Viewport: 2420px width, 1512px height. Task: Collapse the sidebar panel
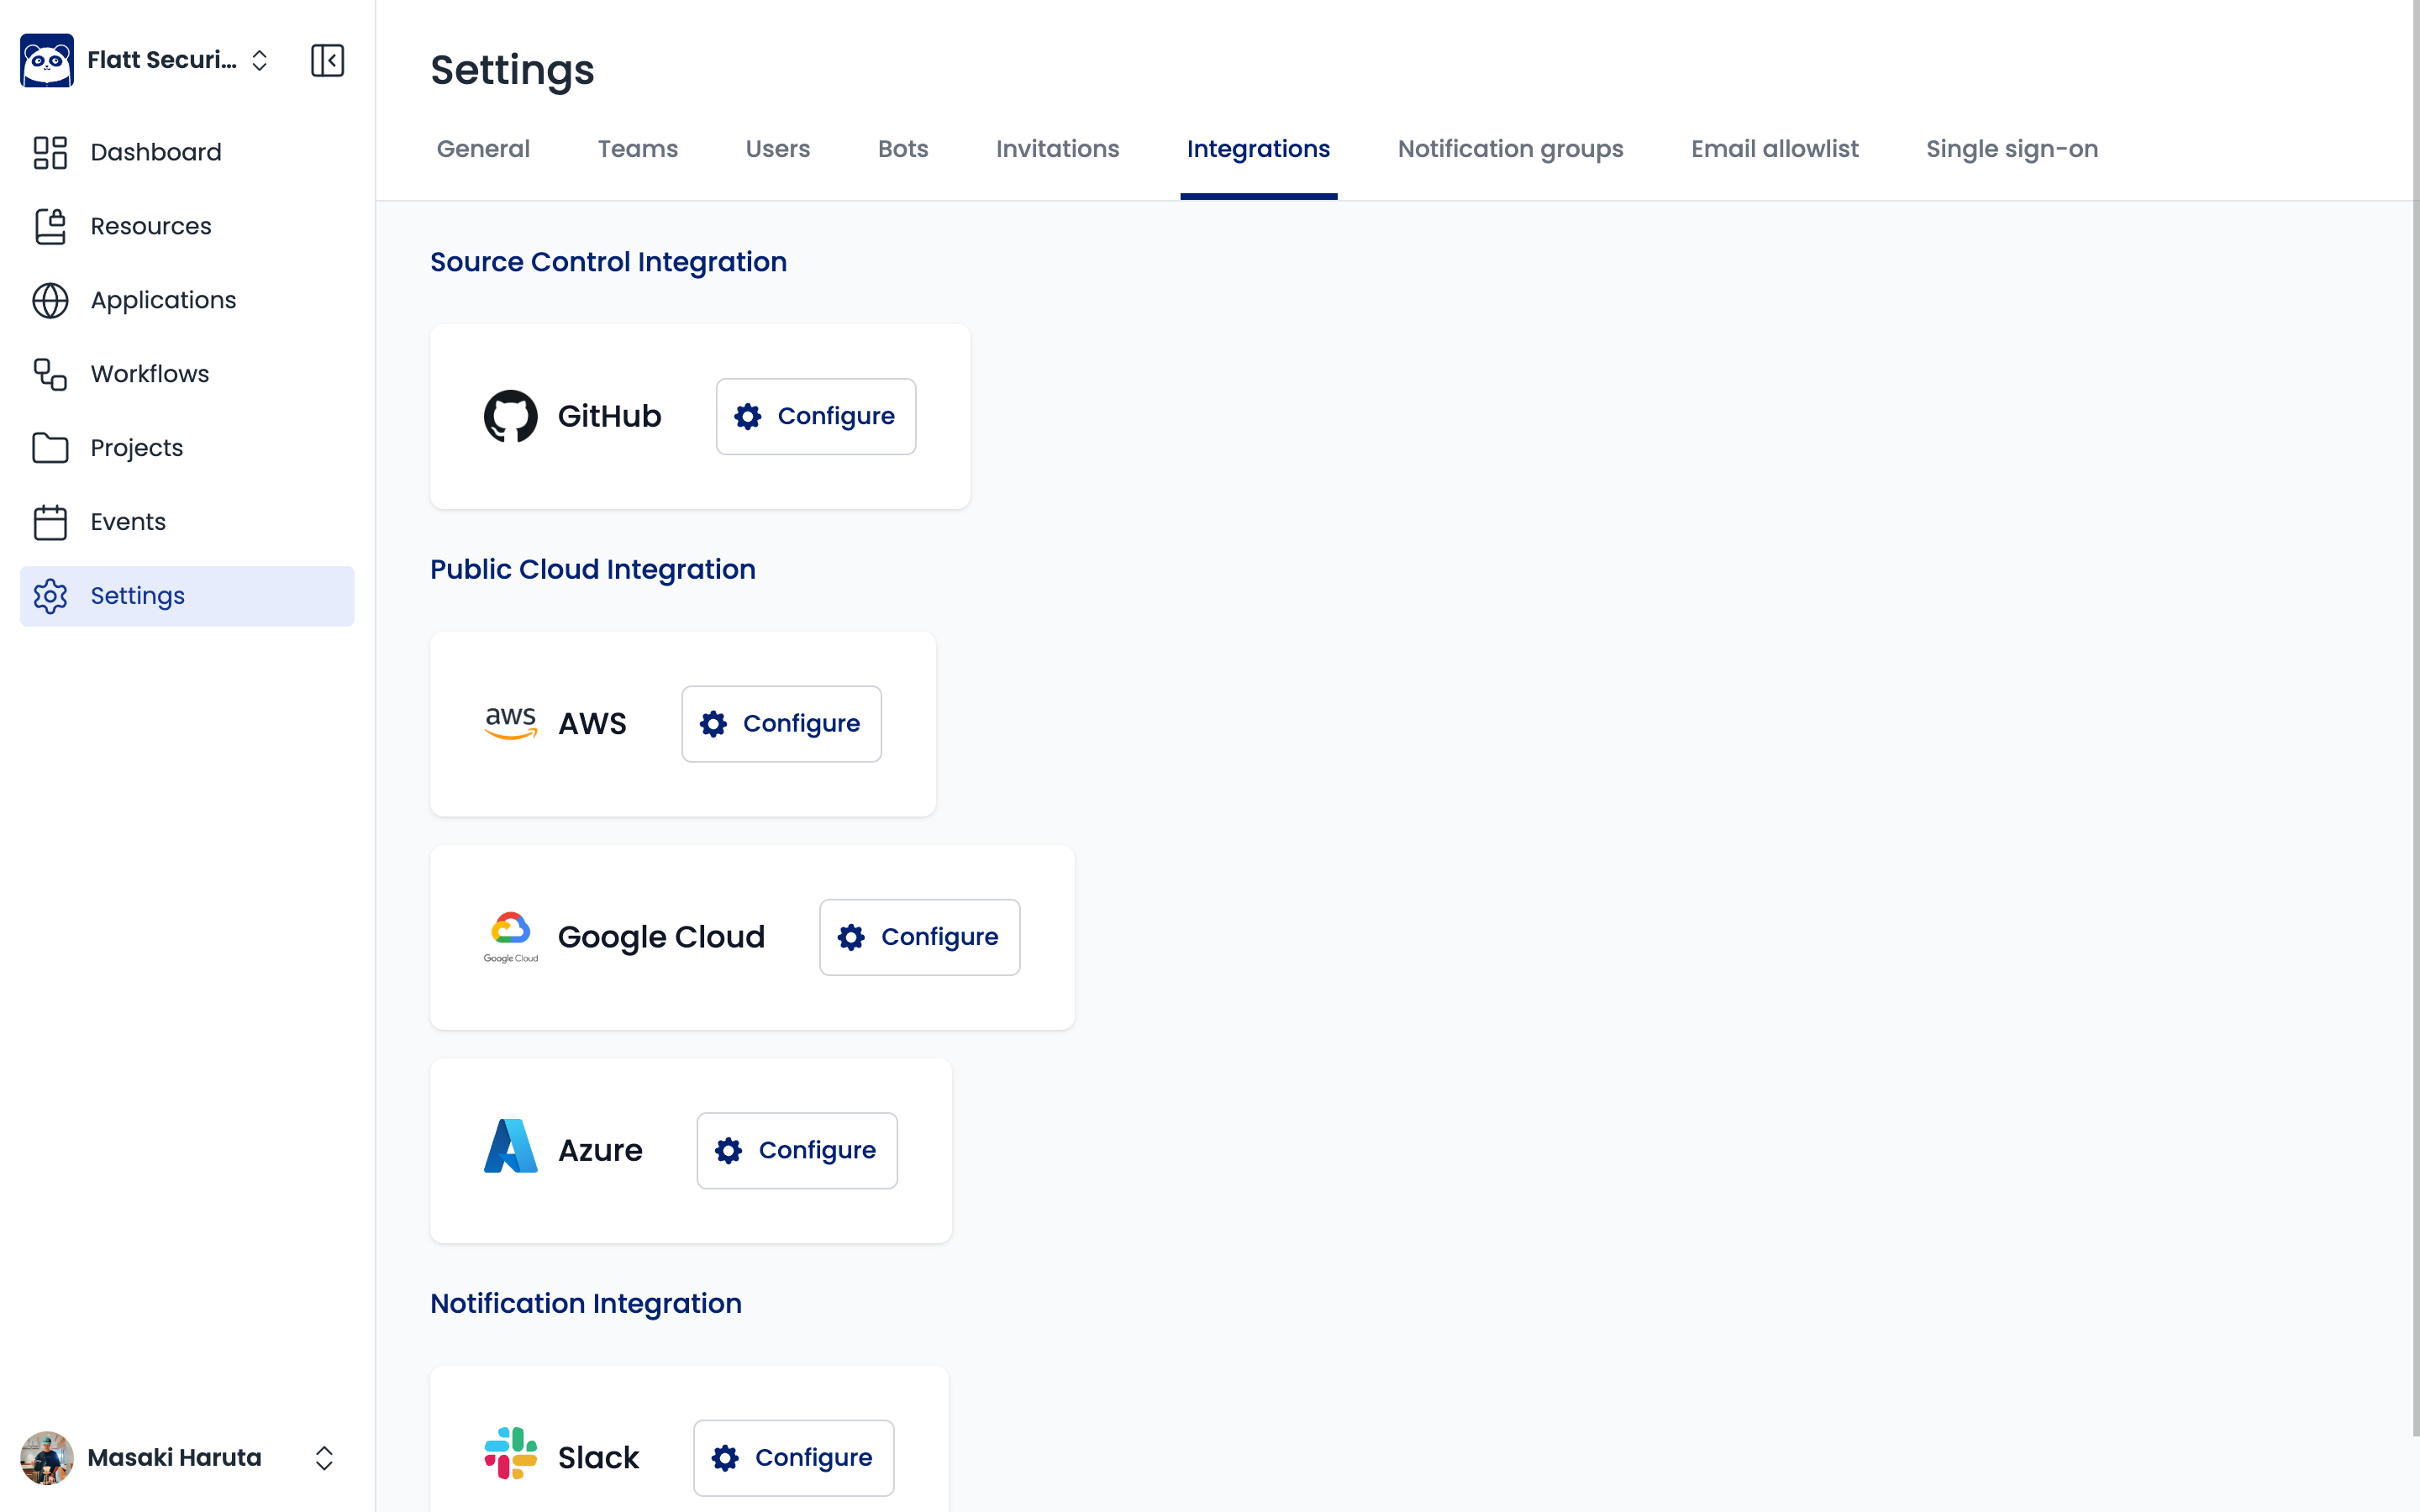328,60
